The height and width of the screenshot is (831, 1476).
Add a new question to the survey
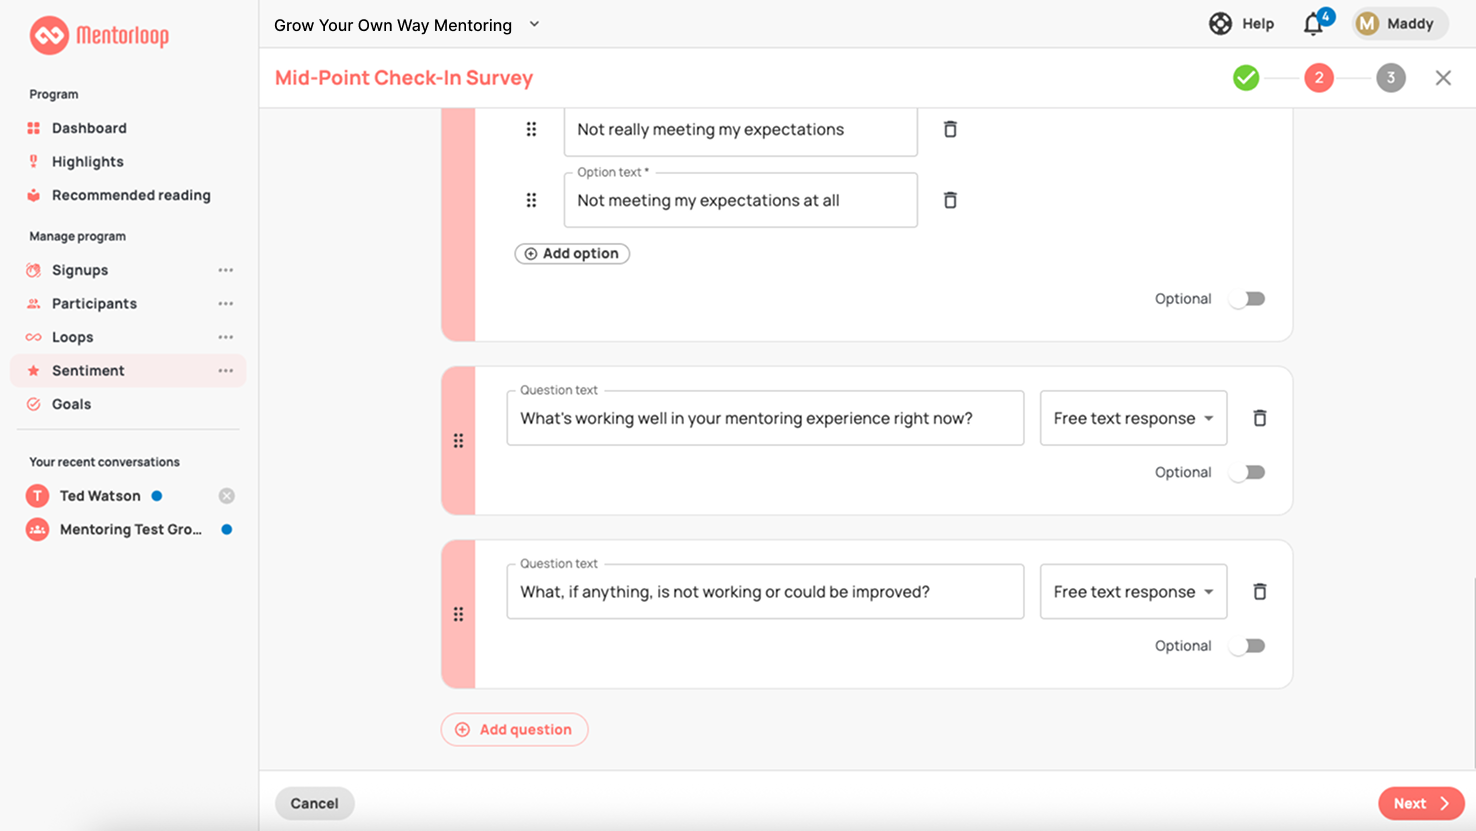coord(514,729)
